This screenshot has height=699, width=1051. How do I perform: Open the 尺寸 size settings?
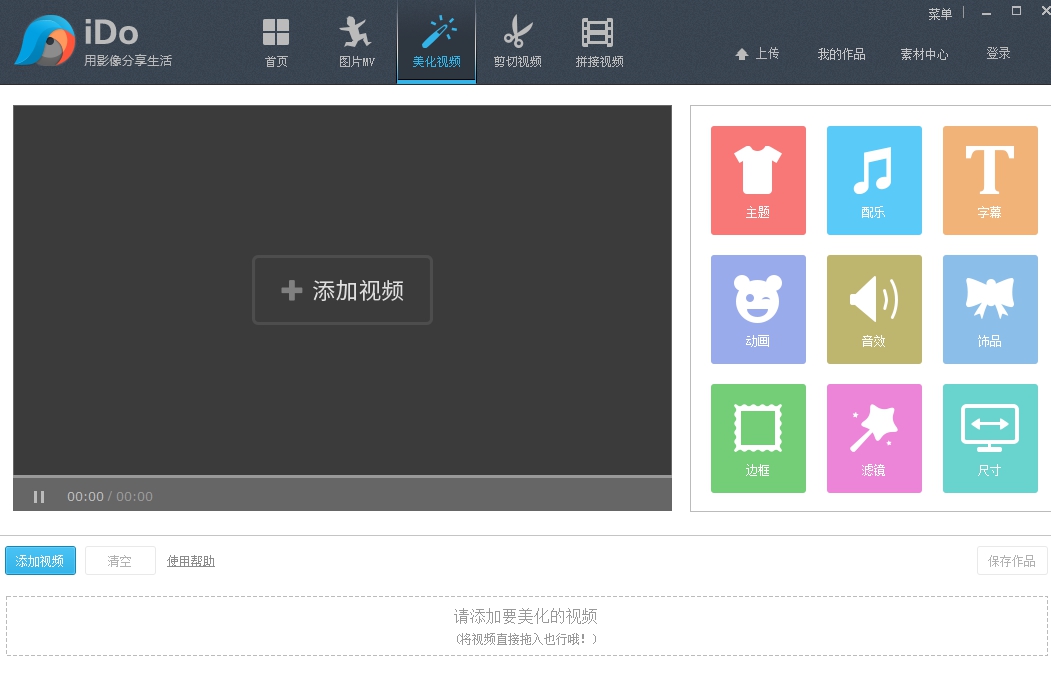990,438
